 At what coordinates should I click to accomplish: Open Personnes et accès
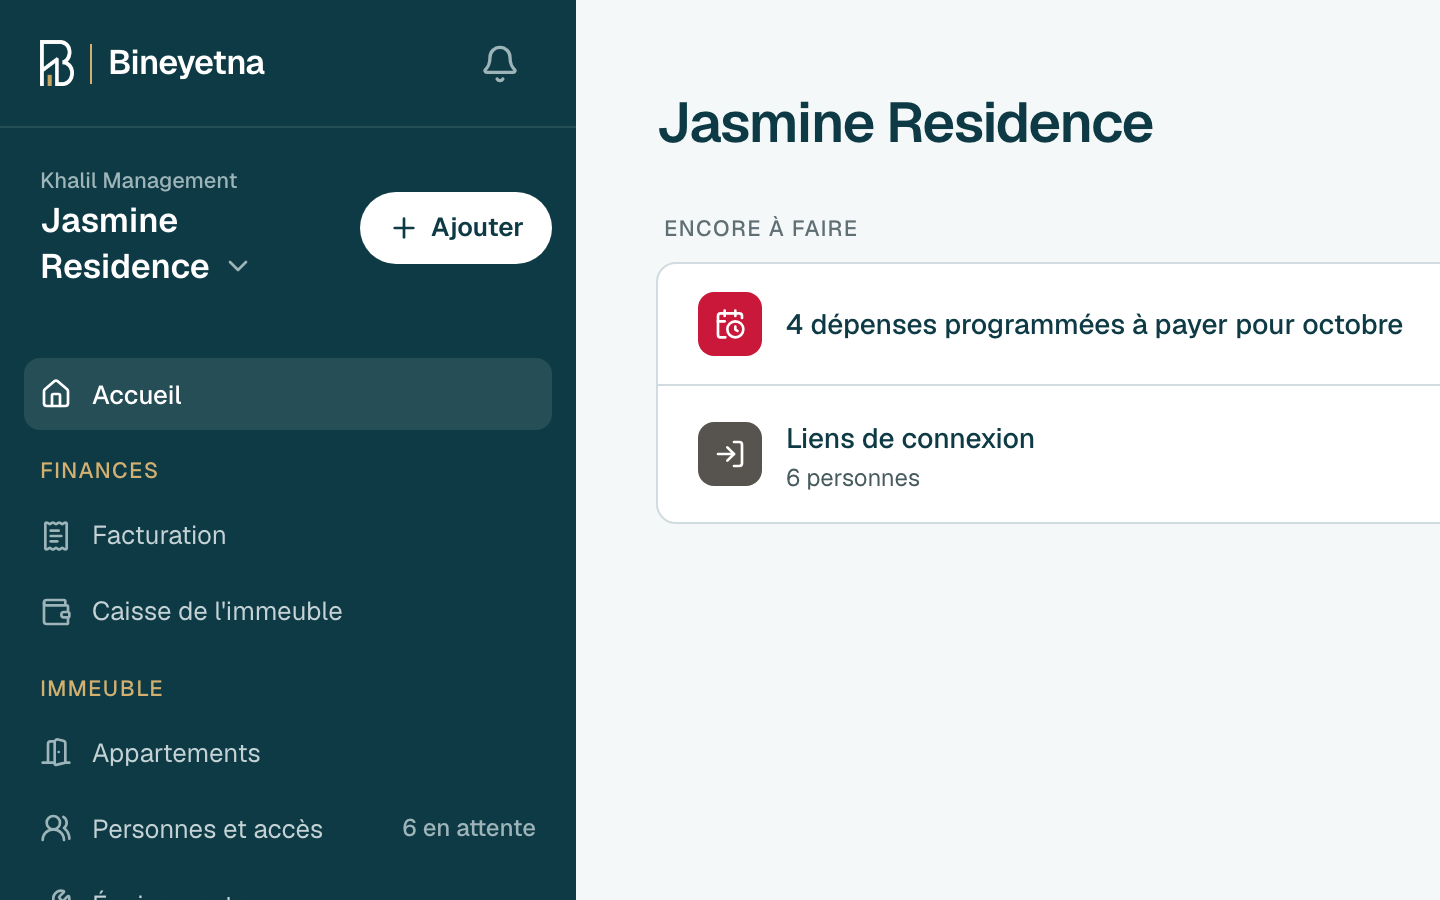click(x=288, y=829)
